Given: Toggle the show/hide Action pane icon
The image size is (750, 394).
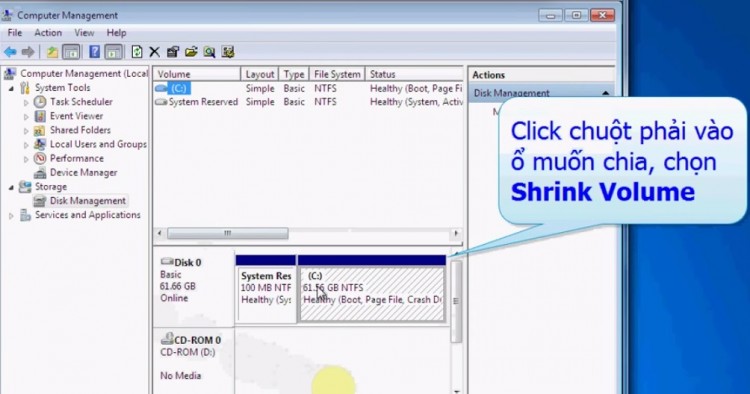Looking at the screenshot, I should [x=113, y=52].
